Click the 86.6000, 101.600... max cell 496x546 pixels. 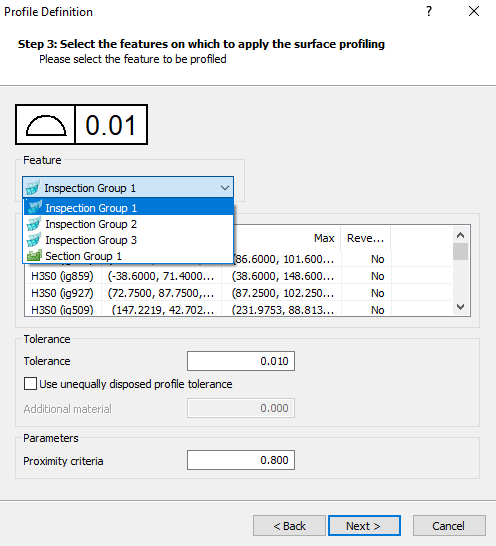(284, 259)
